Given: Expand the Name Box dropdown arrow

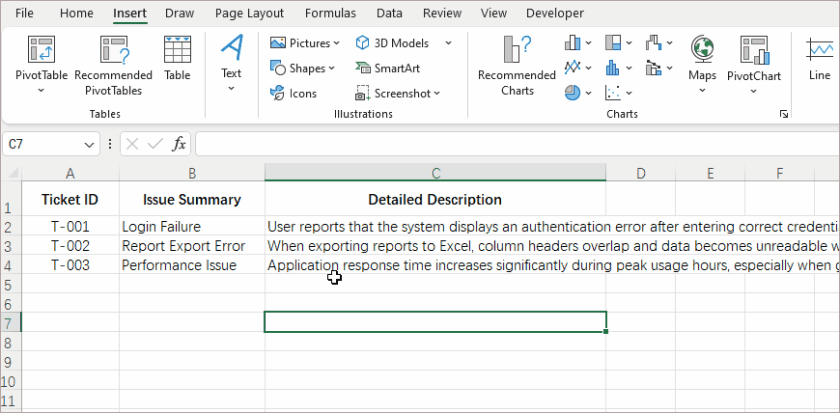Looking at the screenshot, I should pos(90,145).
